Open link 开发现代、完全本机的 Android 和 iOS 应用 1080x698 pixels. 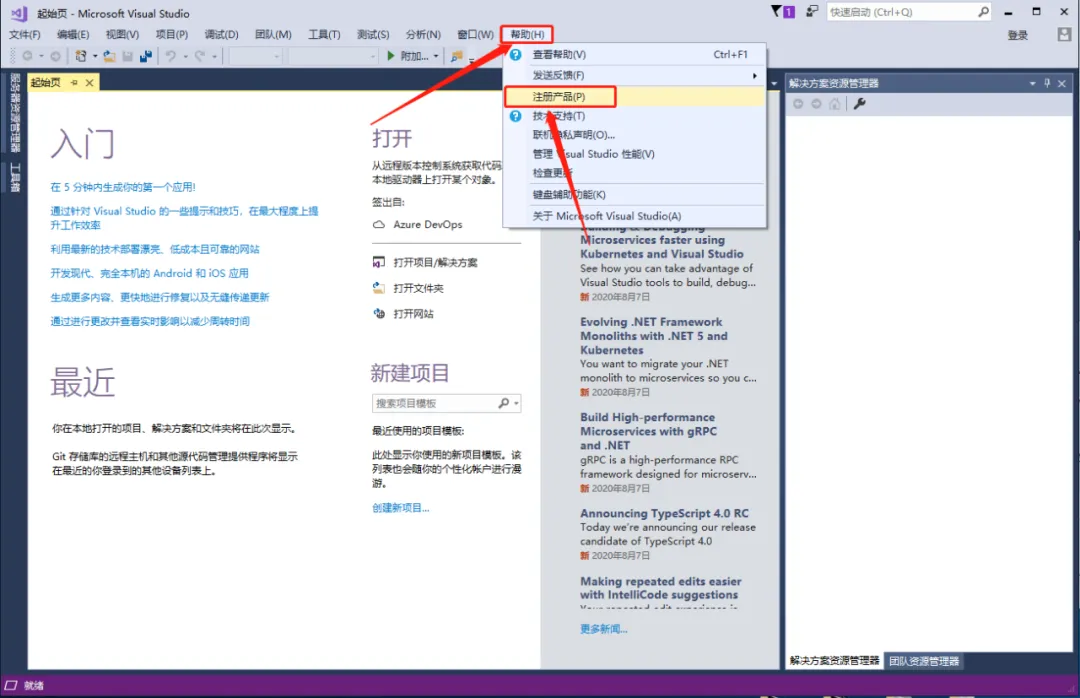(149, 273)
